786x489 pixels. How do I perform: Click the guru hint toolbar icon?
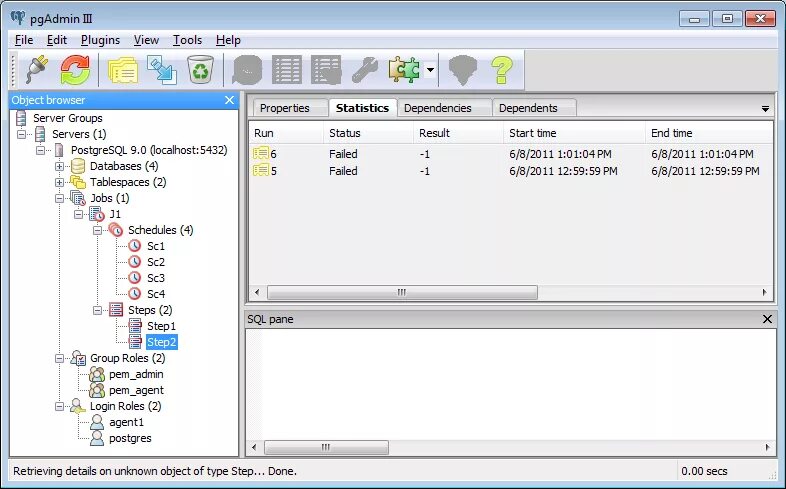(462, 70)
